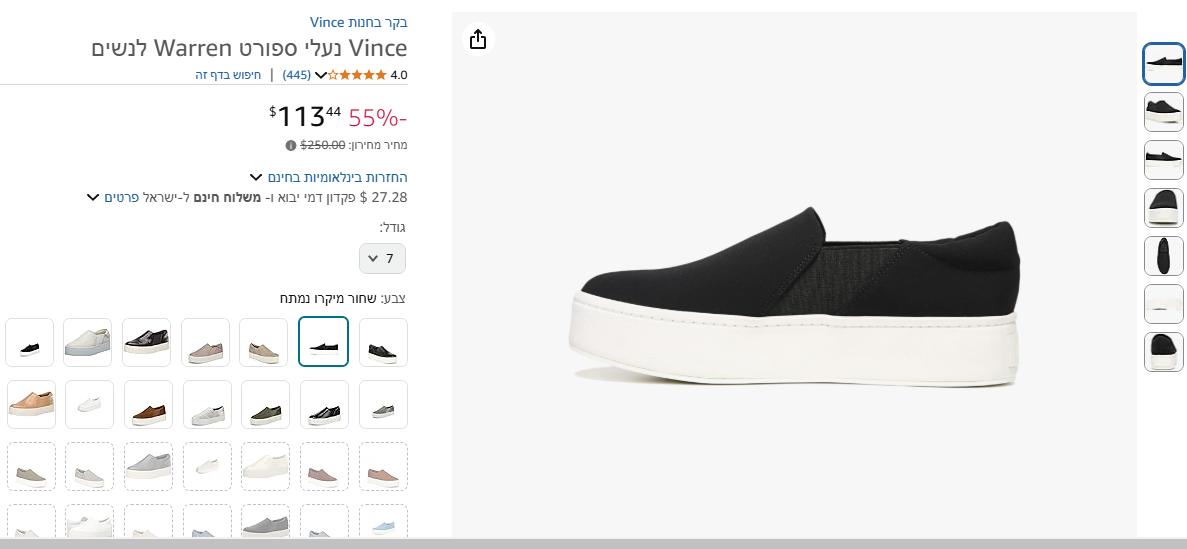Select the first side-view thumbnail

[x=1163, y=64]
